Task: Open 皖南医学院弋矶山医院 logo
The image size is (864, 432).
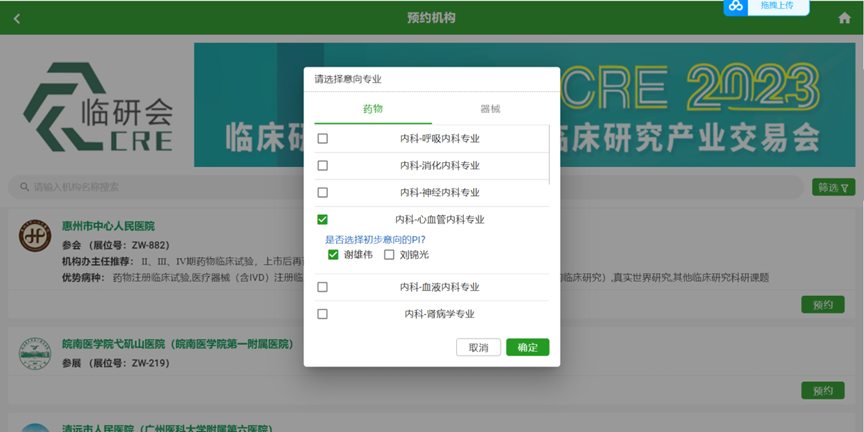Action: pos(35,353)
